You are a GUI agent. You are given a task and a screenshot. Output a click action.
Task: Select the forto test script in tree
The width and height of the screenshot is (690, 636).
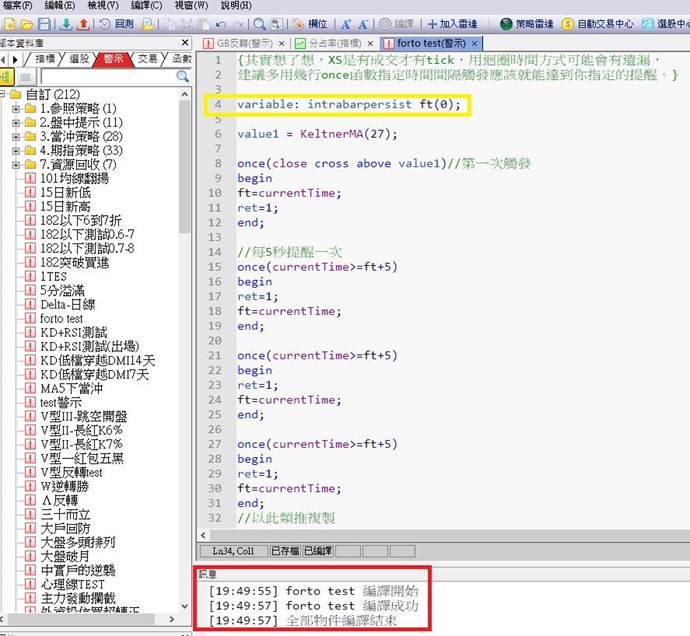(61, 318)
